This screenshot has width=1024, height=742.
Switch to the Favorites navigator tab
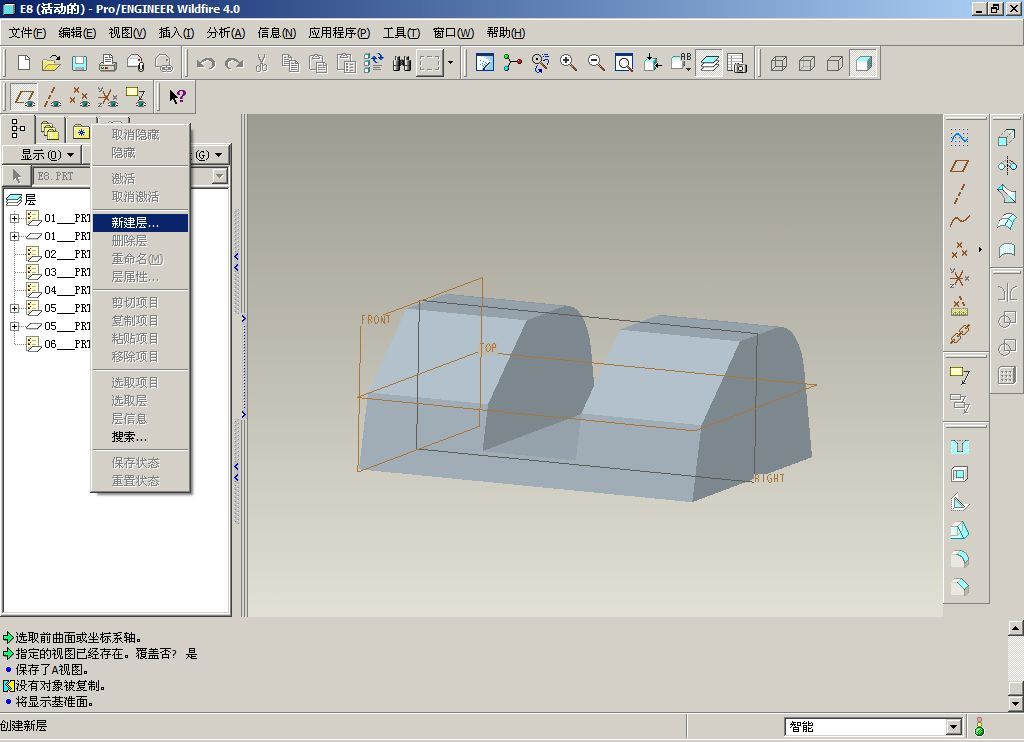click(x=80, y=131)
